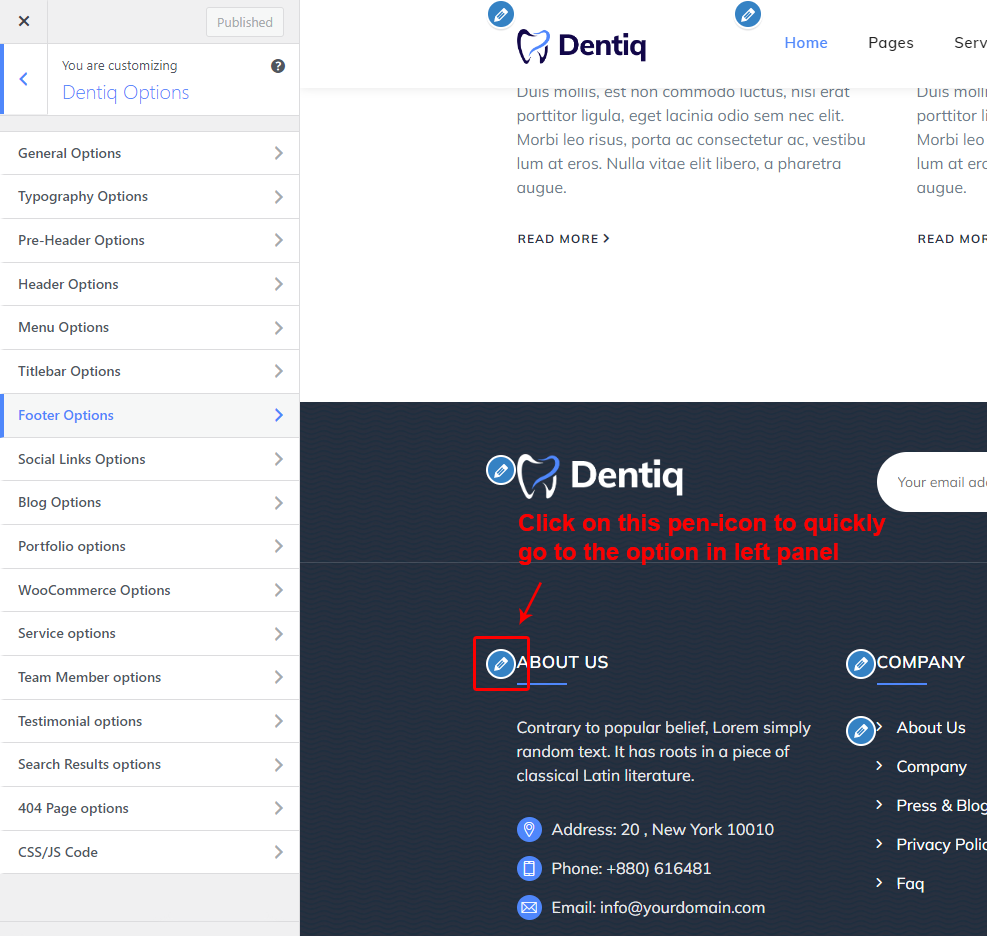Go back using the left chevron arrow
The height and width of the screenshot is (936, 987).
point(24,79)
